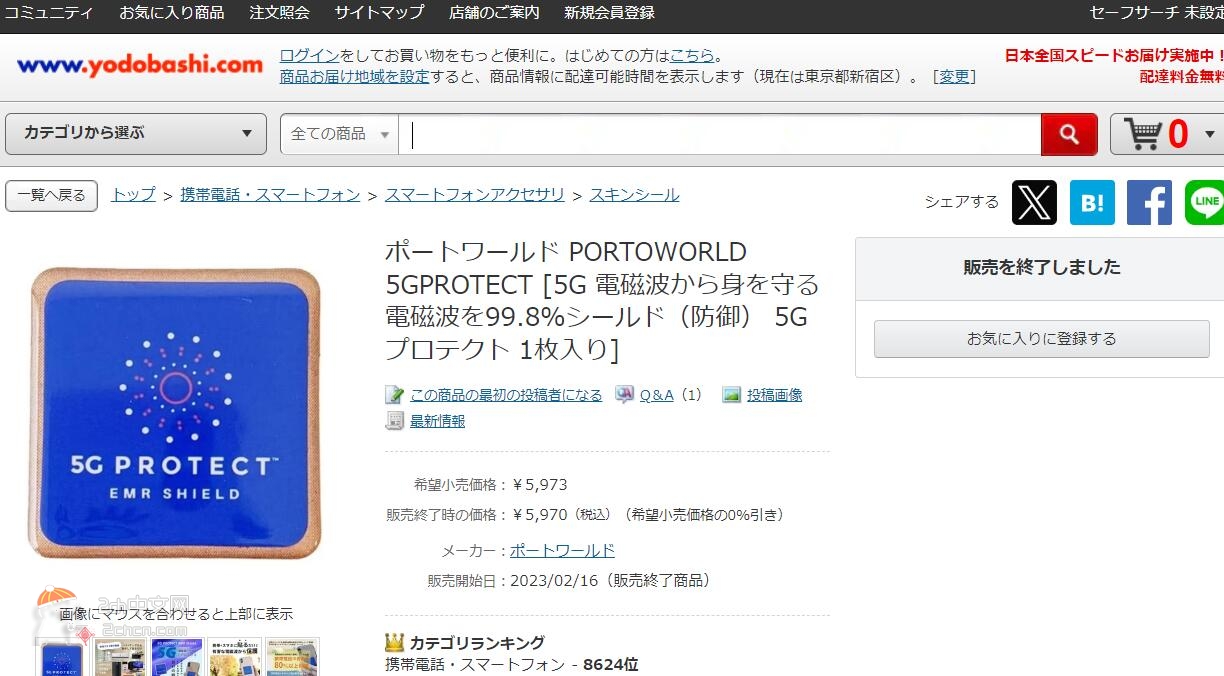The height and width of the screenshot is (676, 1224).
Task: Open お気に入り商品 in top menu
Action: click(172, 13)
